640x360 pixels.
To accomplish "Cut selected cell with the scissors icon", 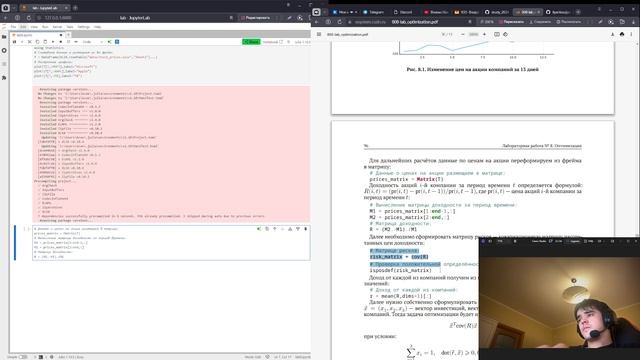I will (30, 42).
